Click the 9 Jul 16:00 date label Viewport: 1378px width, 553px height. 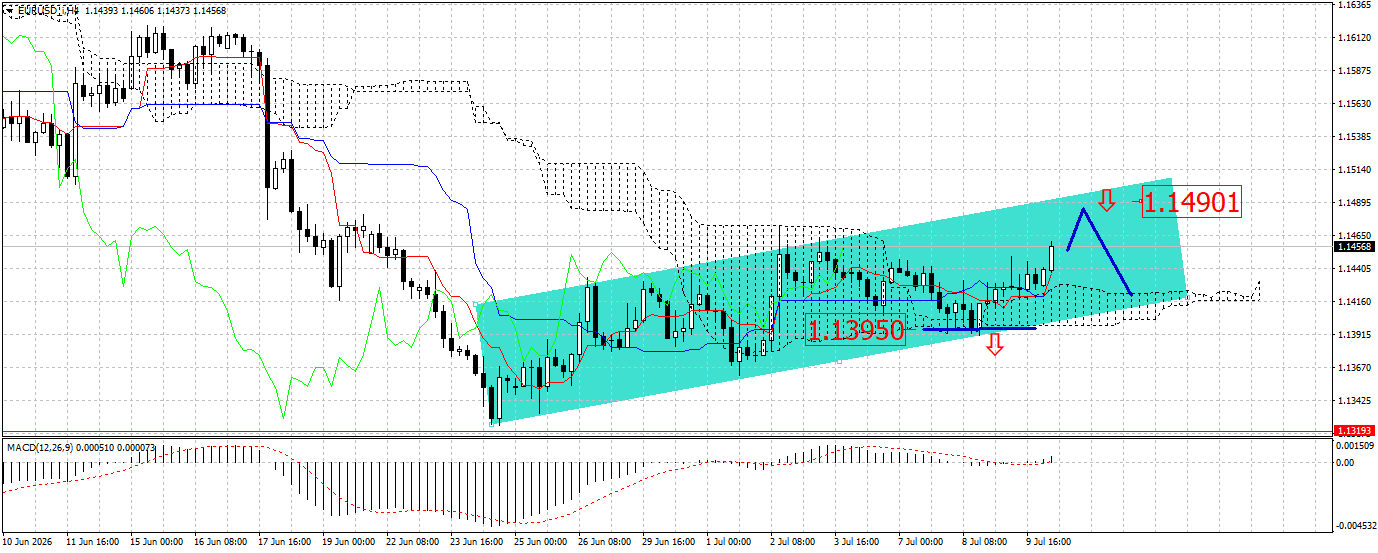[x=1049, y=542]
